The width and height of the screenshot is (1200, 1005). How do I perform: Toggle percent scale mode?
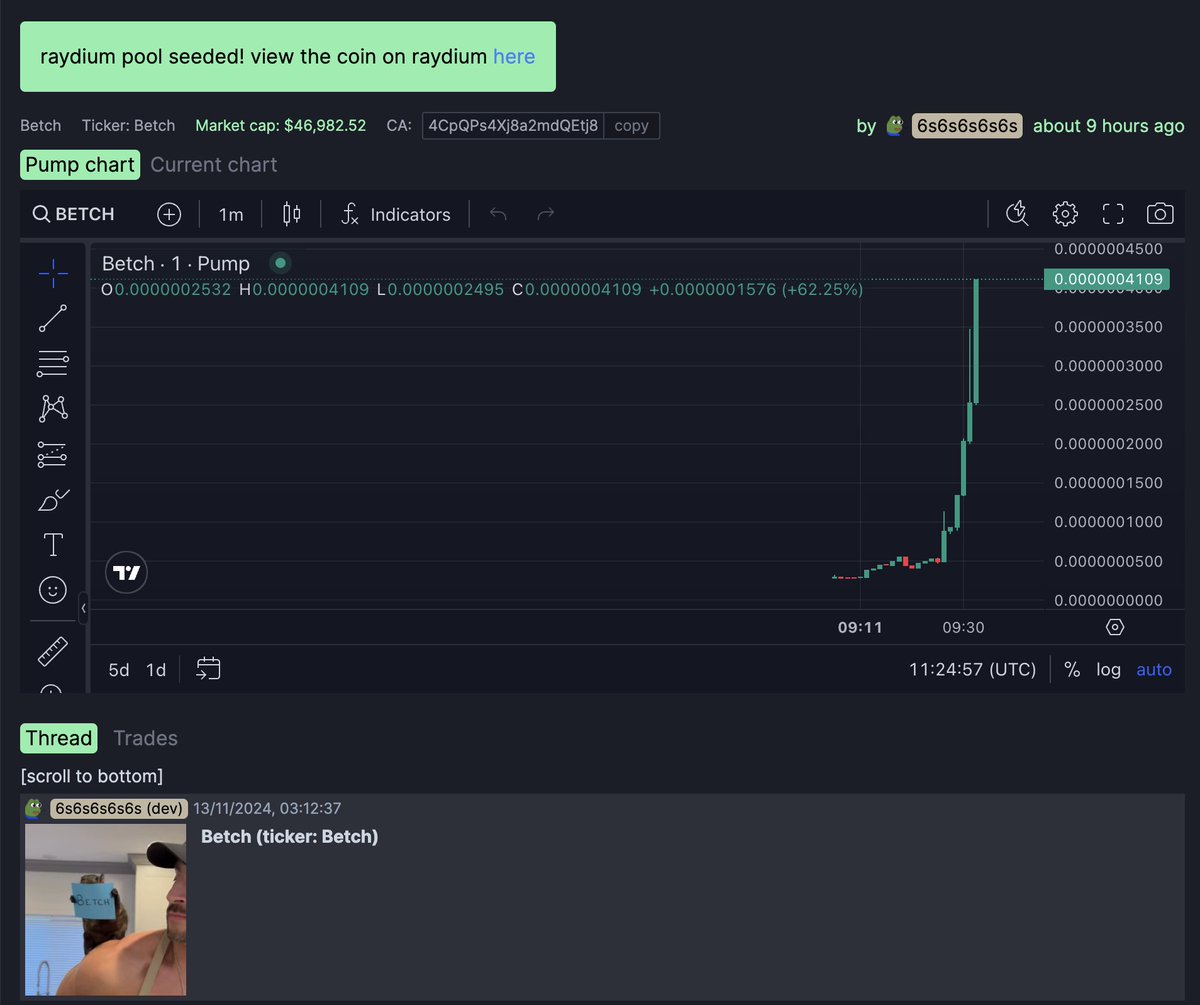point(1072,670)
